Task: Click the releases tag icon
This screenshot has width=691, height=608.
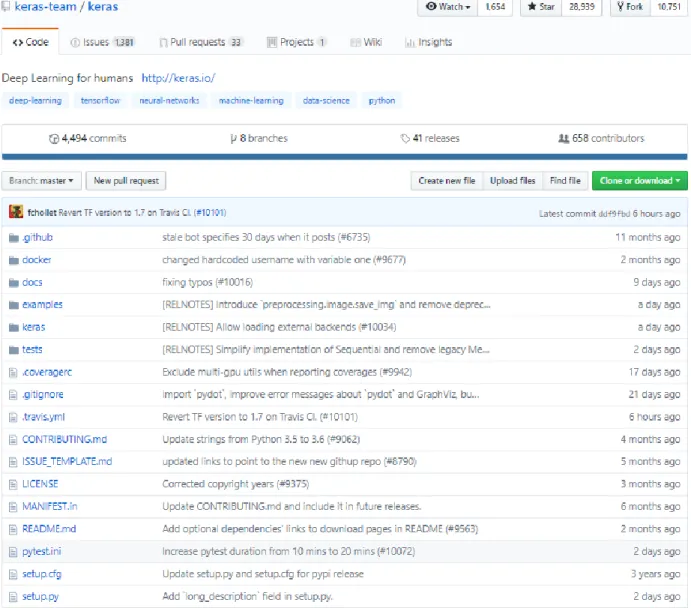Action: coord(405,139)
